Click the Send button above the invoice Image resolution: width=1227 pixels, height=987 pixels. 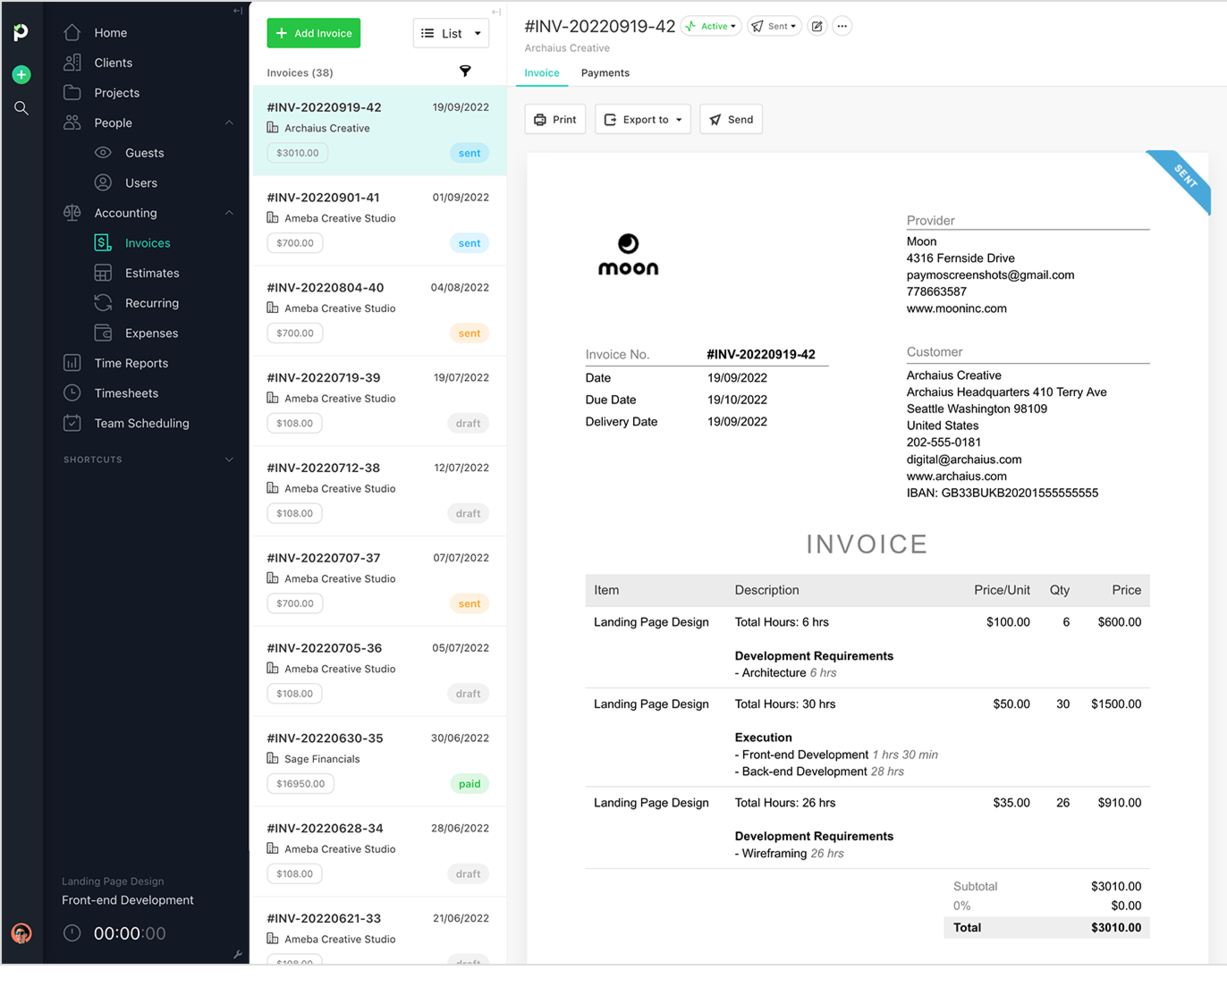[x=731, y=119]
